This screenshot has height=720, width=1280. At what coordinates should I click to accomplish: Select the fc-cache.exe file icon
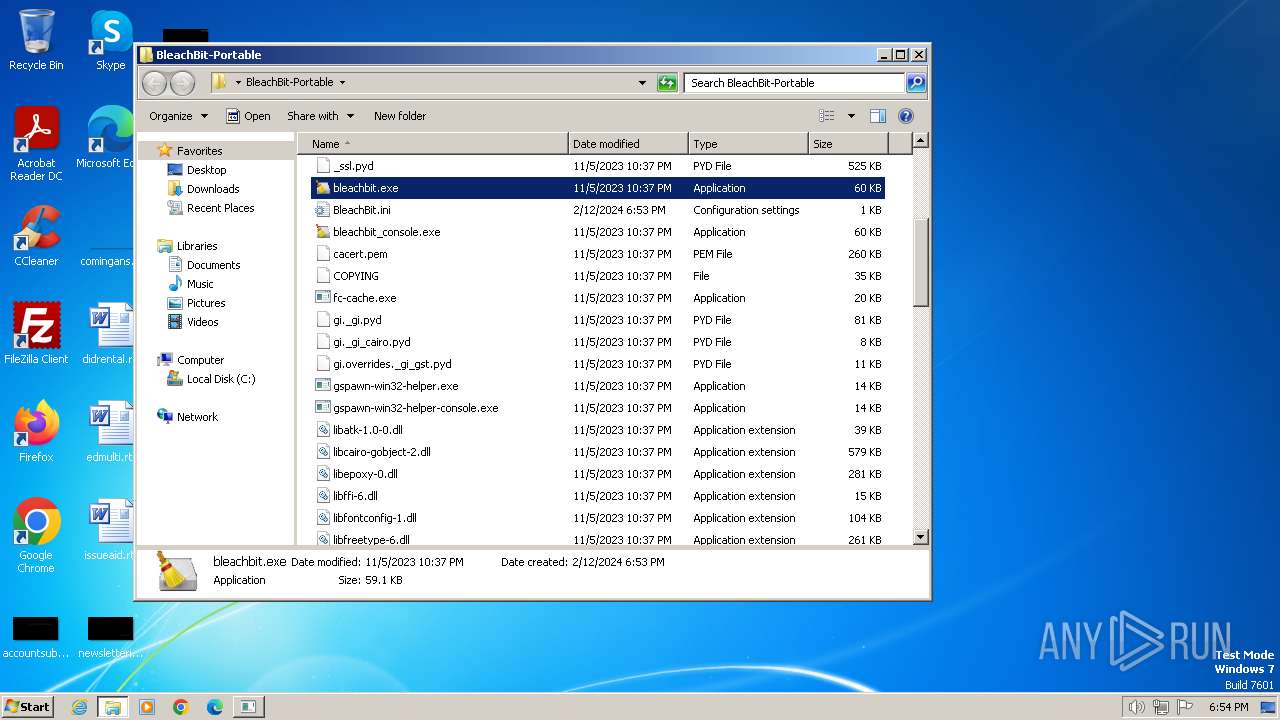point(322,298)
